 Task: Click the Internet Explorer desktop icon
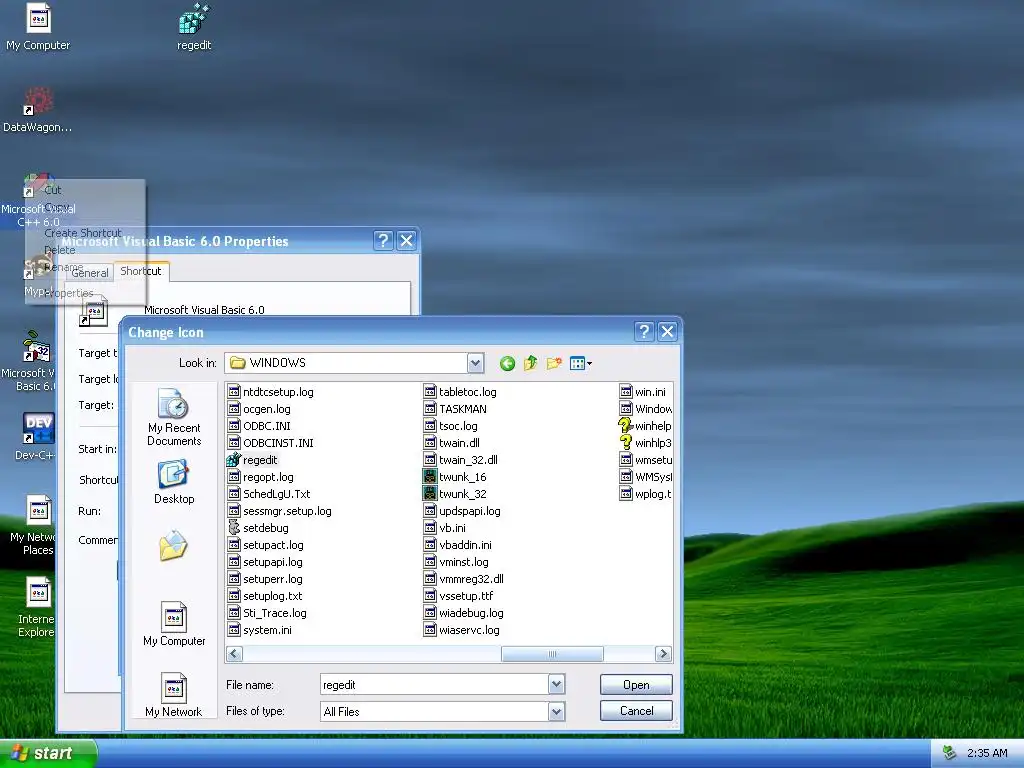coord(36,607)
